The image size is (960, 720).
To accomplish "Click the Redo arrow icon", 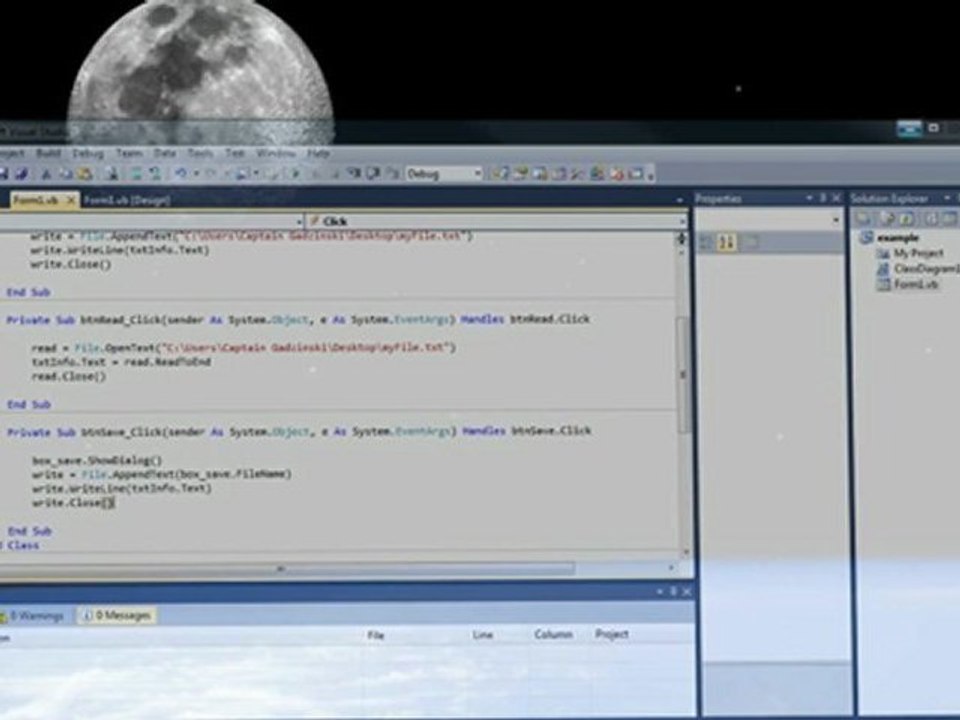I will point(211,174).
